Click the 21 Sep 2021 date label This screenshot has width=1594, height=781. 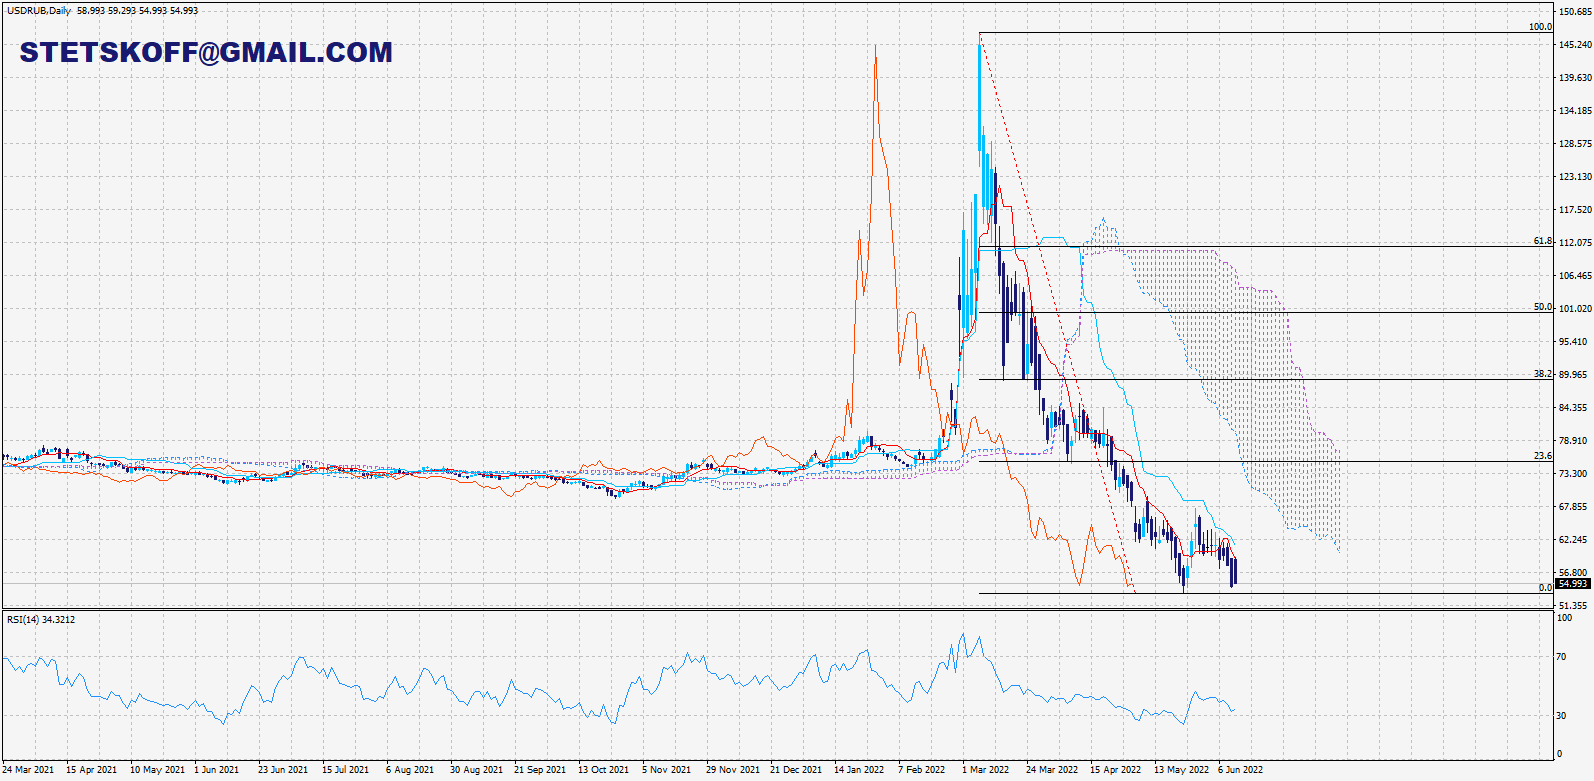540,770
